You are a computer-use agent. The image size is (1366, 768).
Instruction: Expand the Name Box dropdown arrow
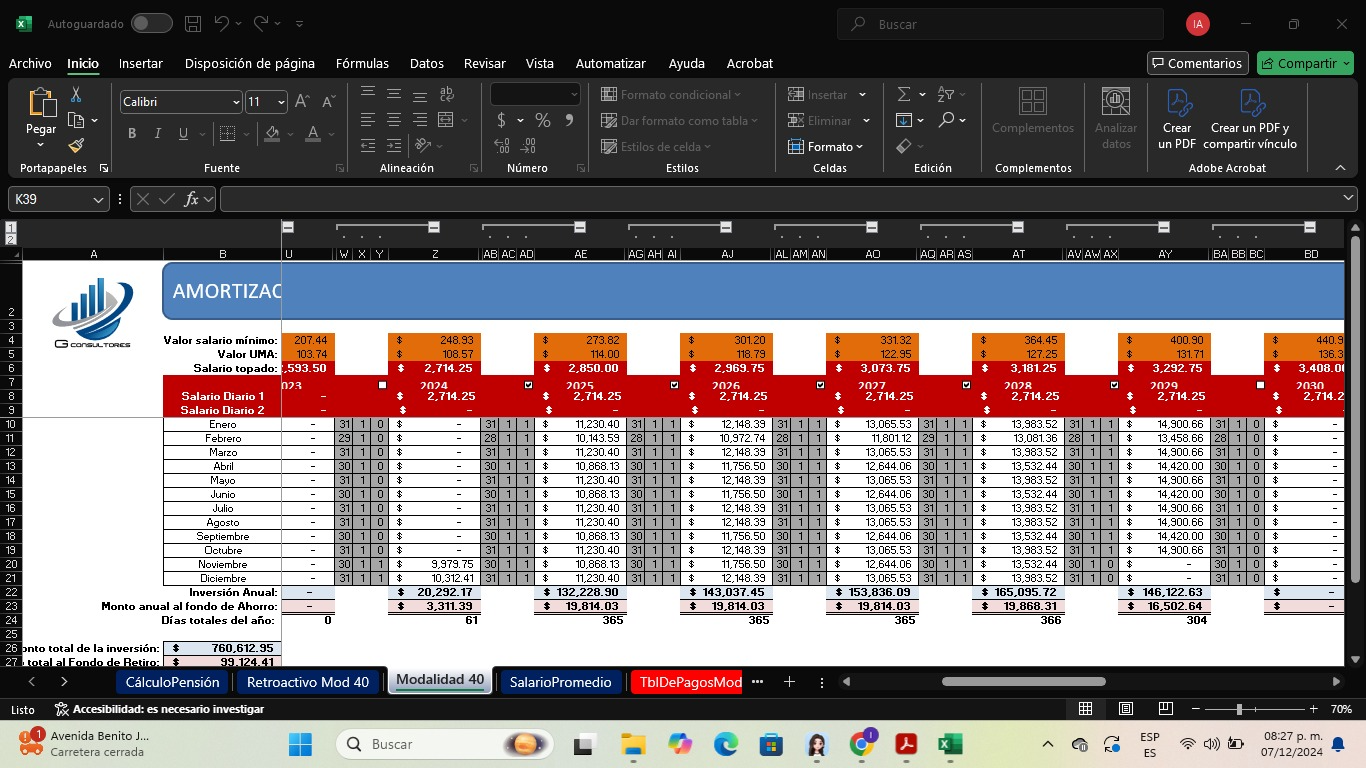(98, 200)
